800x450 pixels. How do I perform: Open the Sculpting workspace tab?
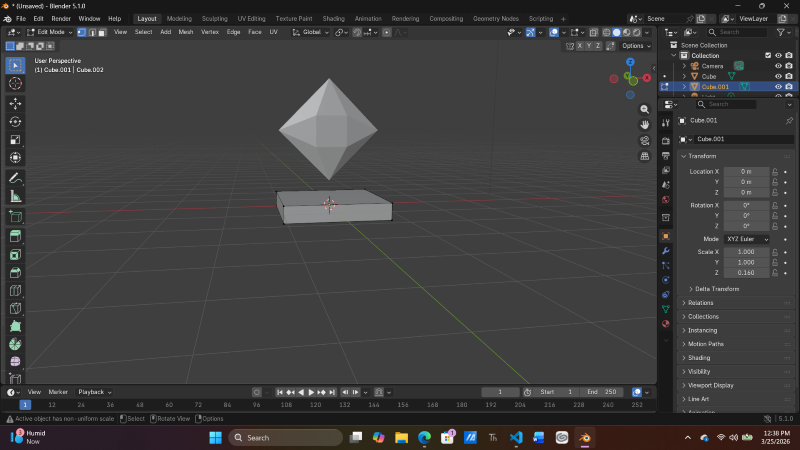pos(214,18)
